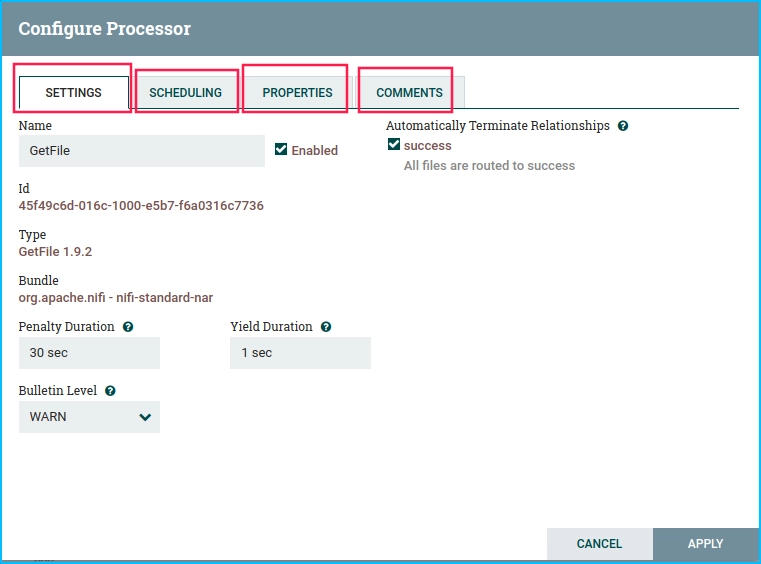The image size is (761, 564).
Task: Click the Automatically Terminate Relationships label
Action: 497,126
